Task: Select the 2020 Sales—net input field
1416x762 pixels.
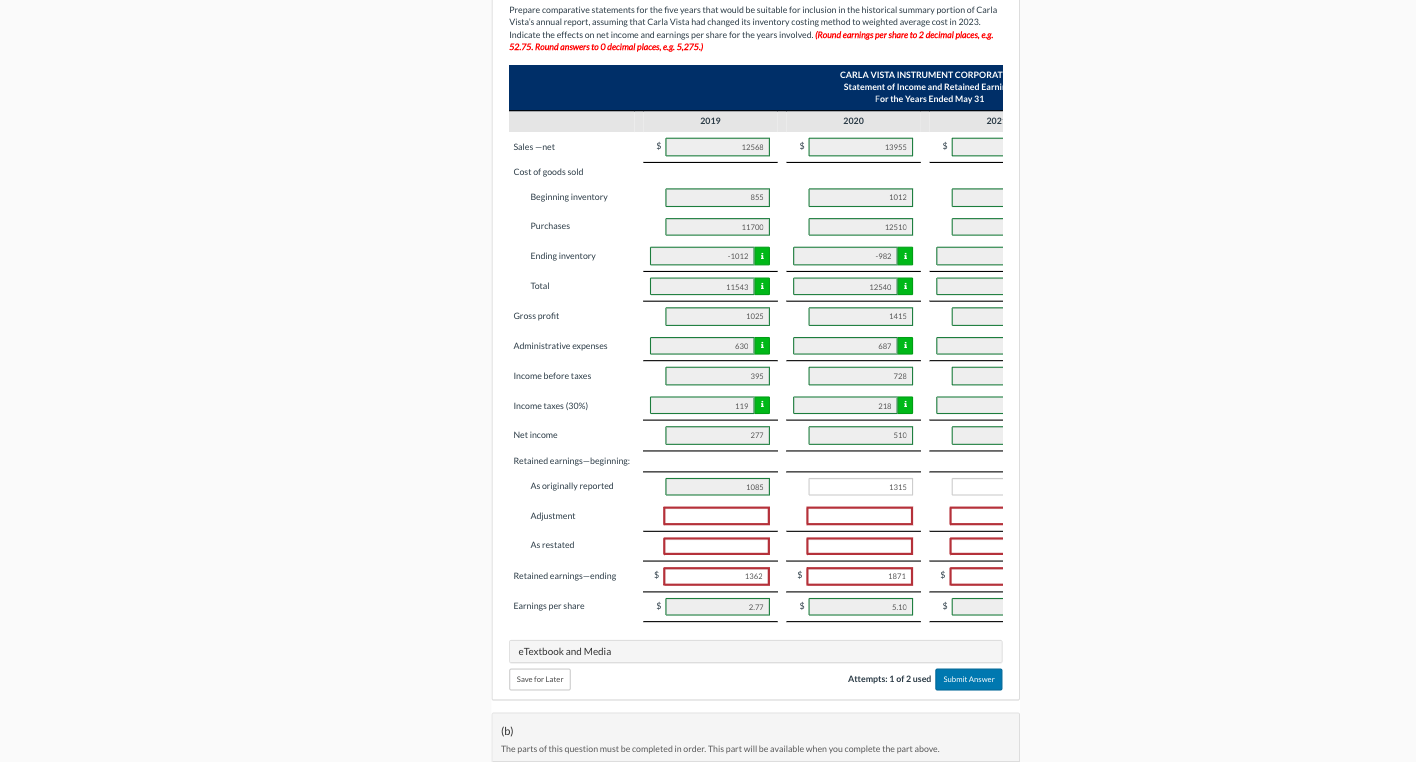Action: point(860,147)
